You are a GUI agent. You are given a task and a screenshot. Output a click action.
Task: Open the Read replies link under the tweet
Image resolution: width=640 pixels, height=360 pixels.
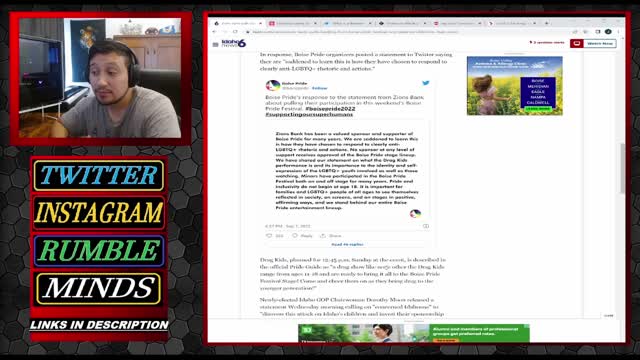tap(347, 244)
